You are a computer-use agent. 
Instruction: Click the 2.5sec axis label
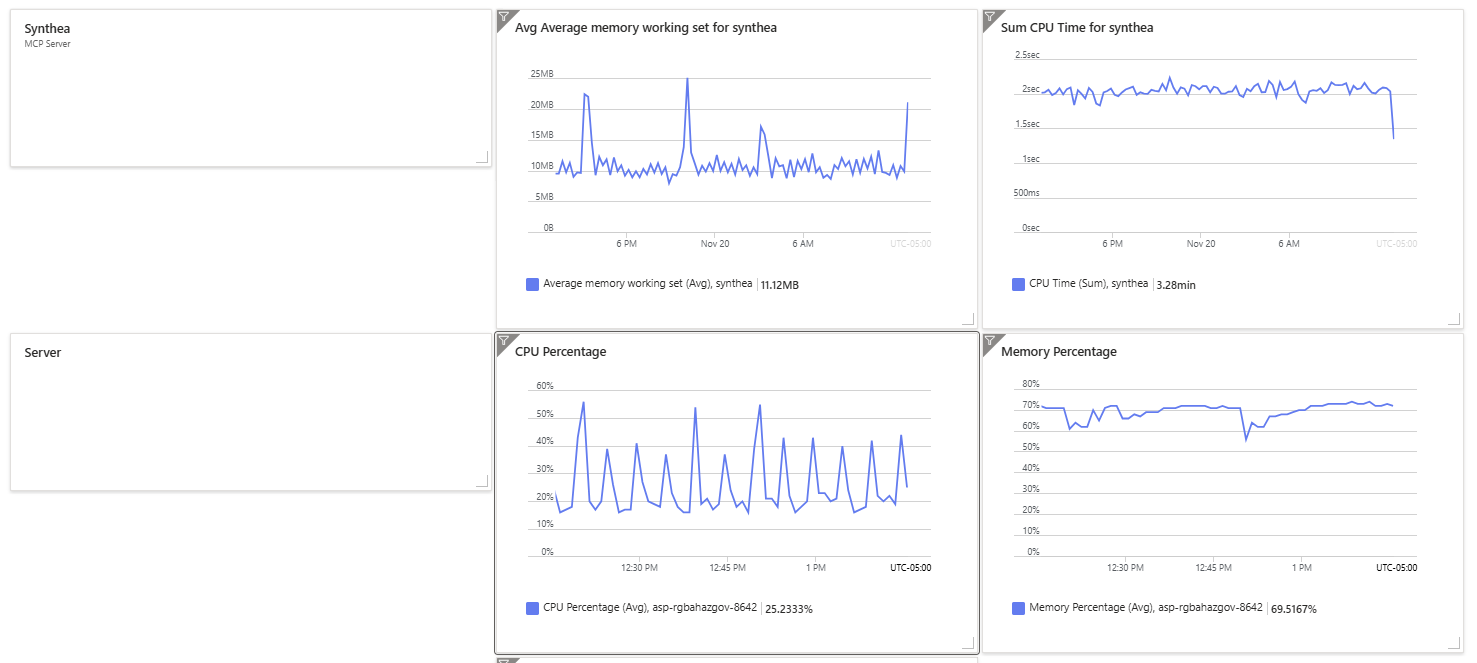pos(1027,54)
